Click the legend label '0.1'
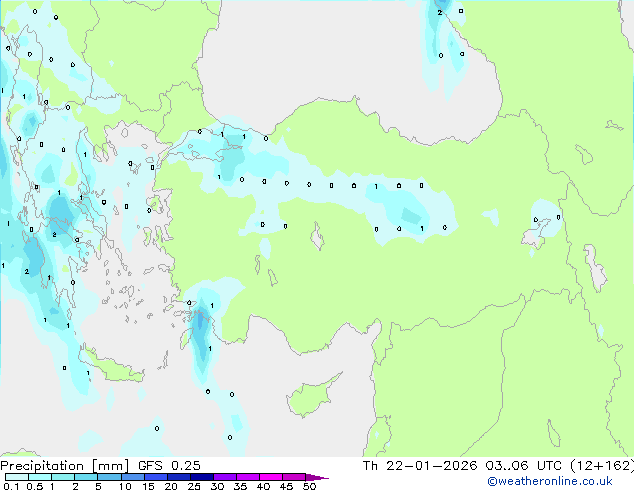Image resolution: width=634 pixels, height=490 pixels. pyautogui.click(x=11, y=486)
